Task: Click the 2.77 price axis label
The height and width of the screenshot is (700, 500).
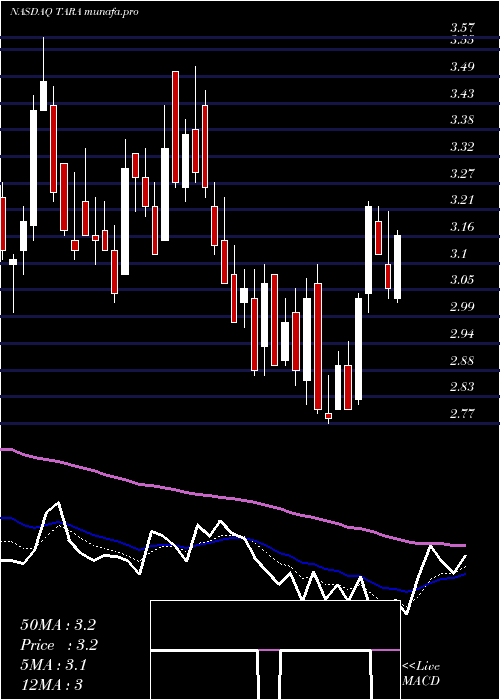Action: (x=462, y=413)
